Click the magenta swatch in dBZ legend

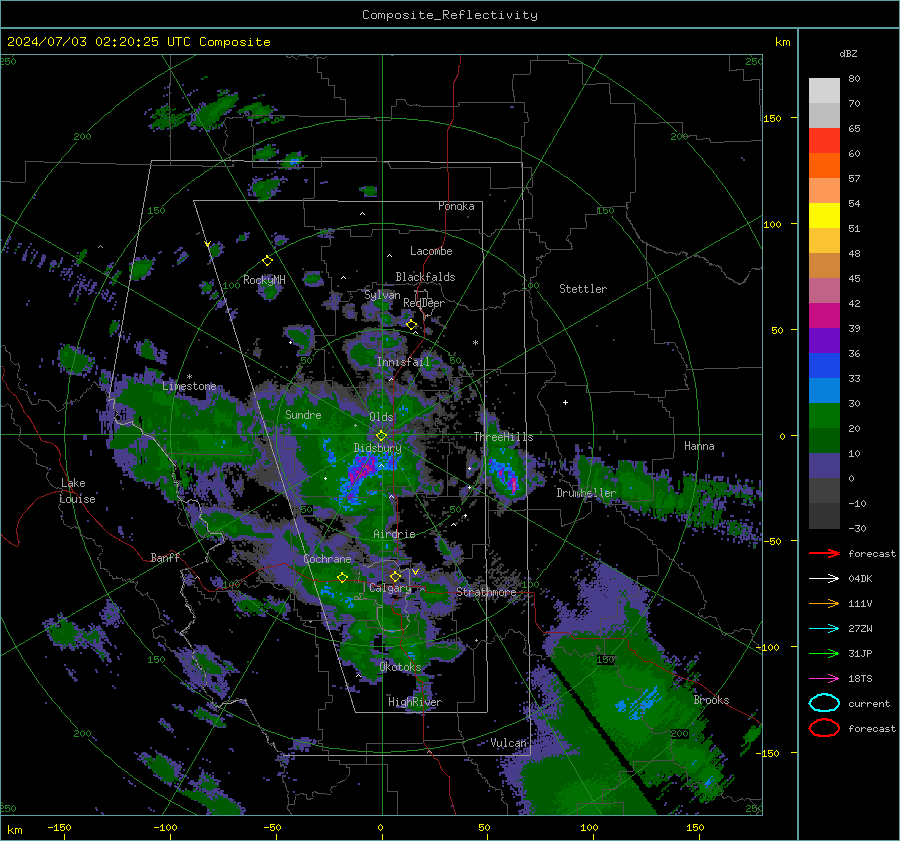point(824,316)
